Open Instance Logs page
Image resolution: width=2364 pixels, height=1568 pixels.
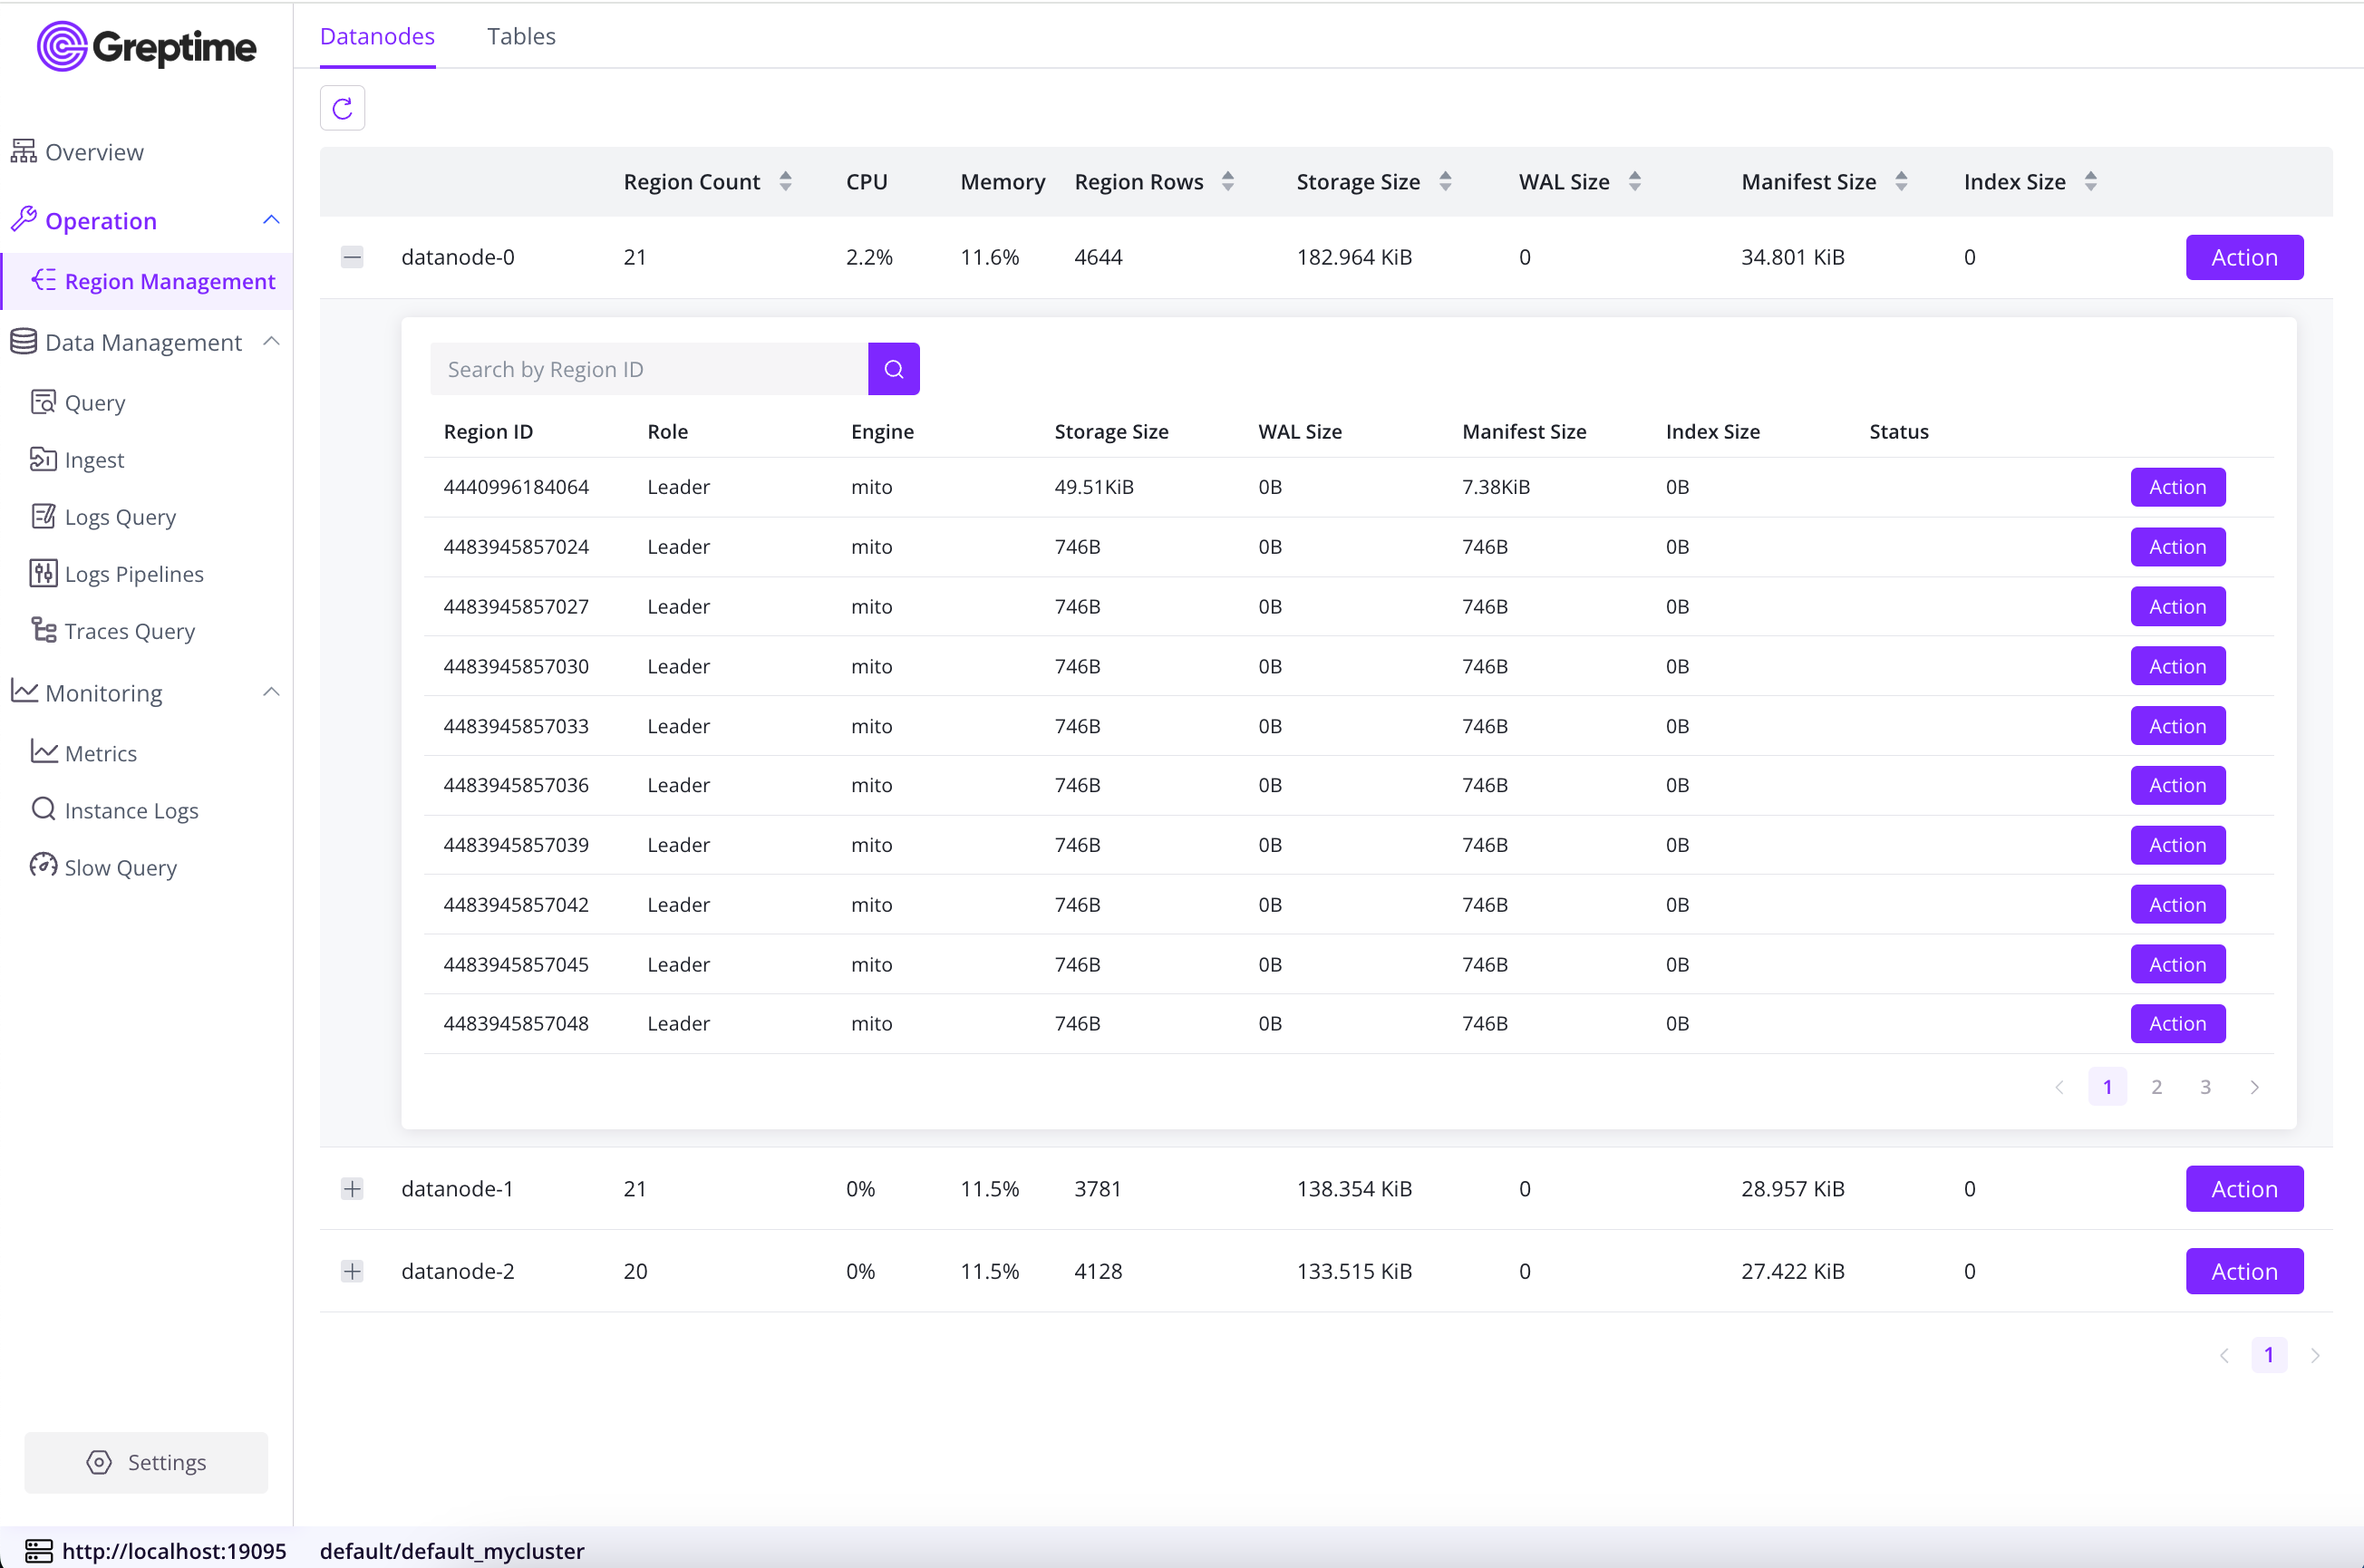tap(131, 810)
